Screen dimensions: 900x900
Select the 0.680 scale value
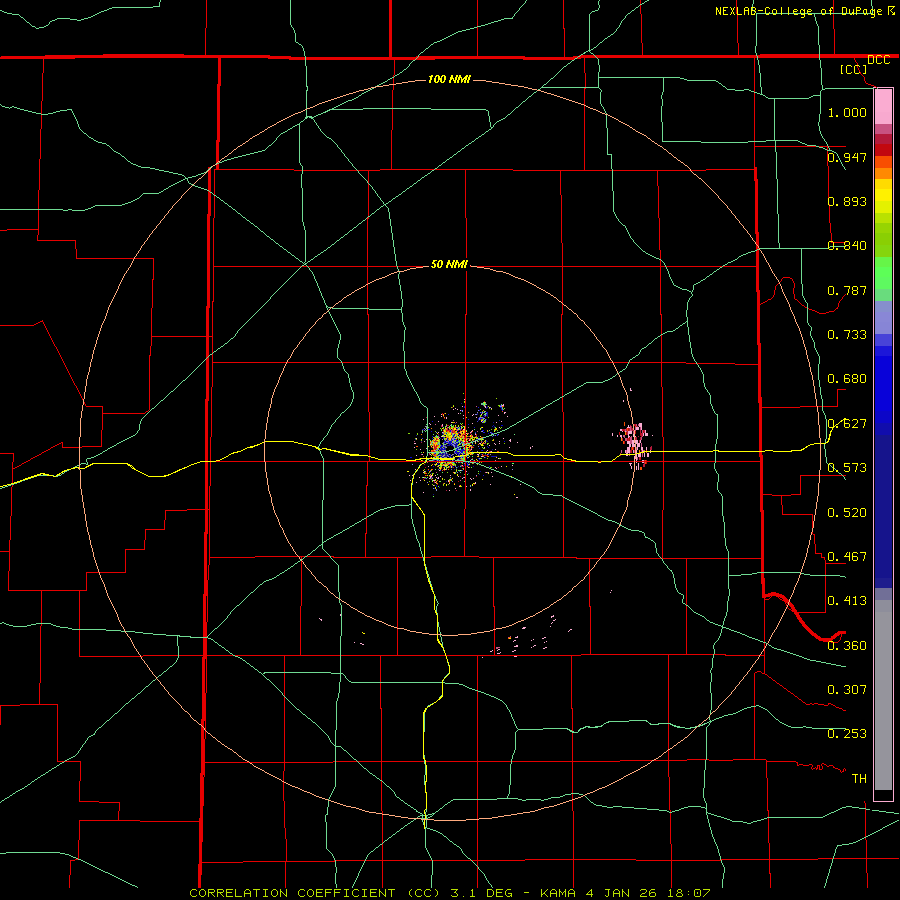pyautogui.click(x=847, y=379)
